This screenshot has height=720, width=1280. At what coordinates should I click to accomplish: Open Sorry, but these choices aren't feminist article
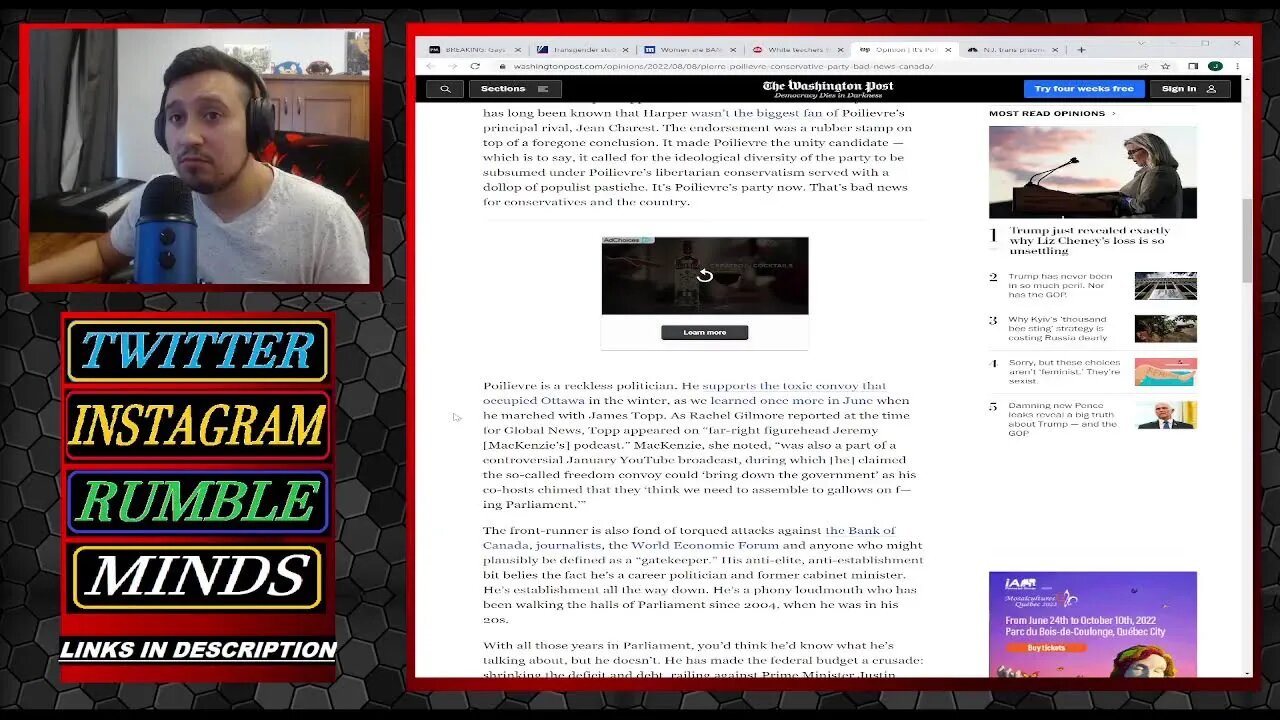coord(1064,371)
